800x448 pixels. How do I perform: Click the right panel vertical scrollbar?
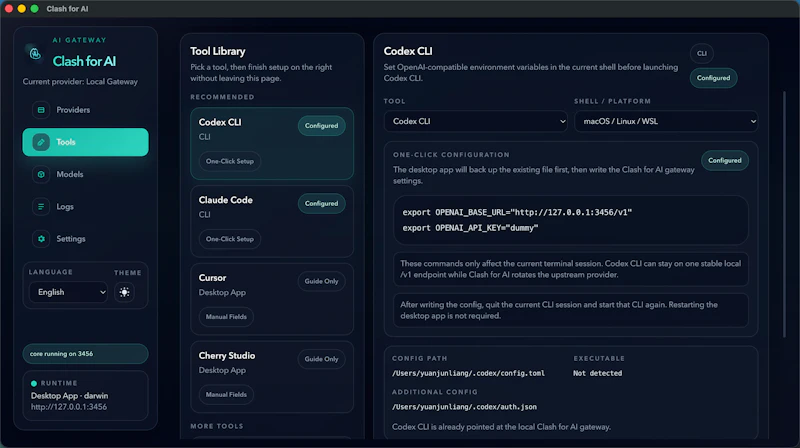[x=785, y=214]
